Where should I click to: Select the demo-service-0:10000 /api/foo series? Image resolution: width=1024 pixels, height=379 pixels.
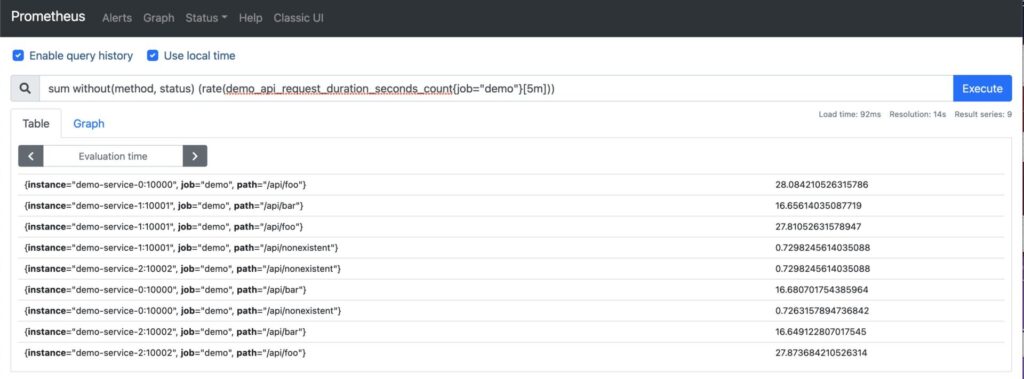[165, 185]
